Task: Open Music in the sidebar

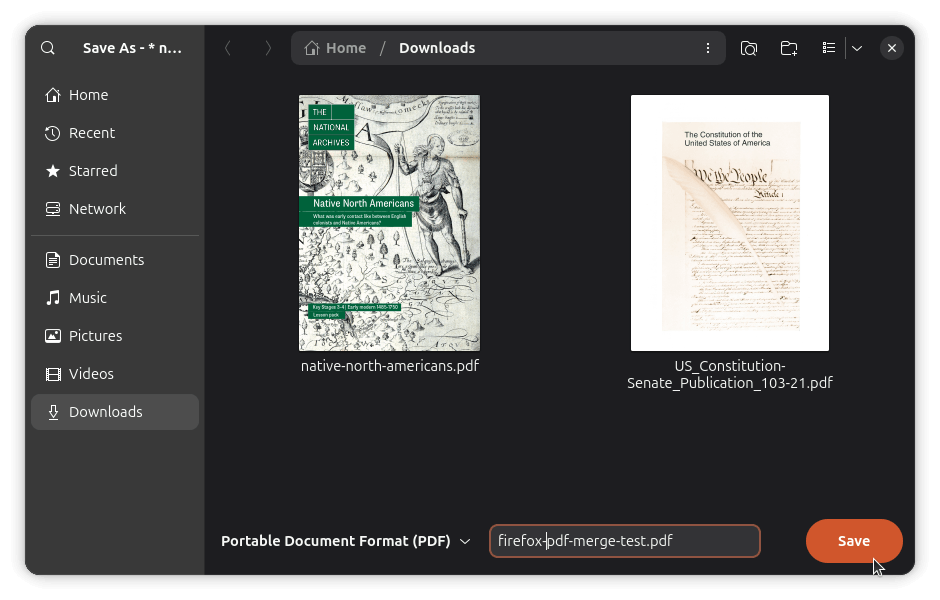Action: tap(115, 298)
